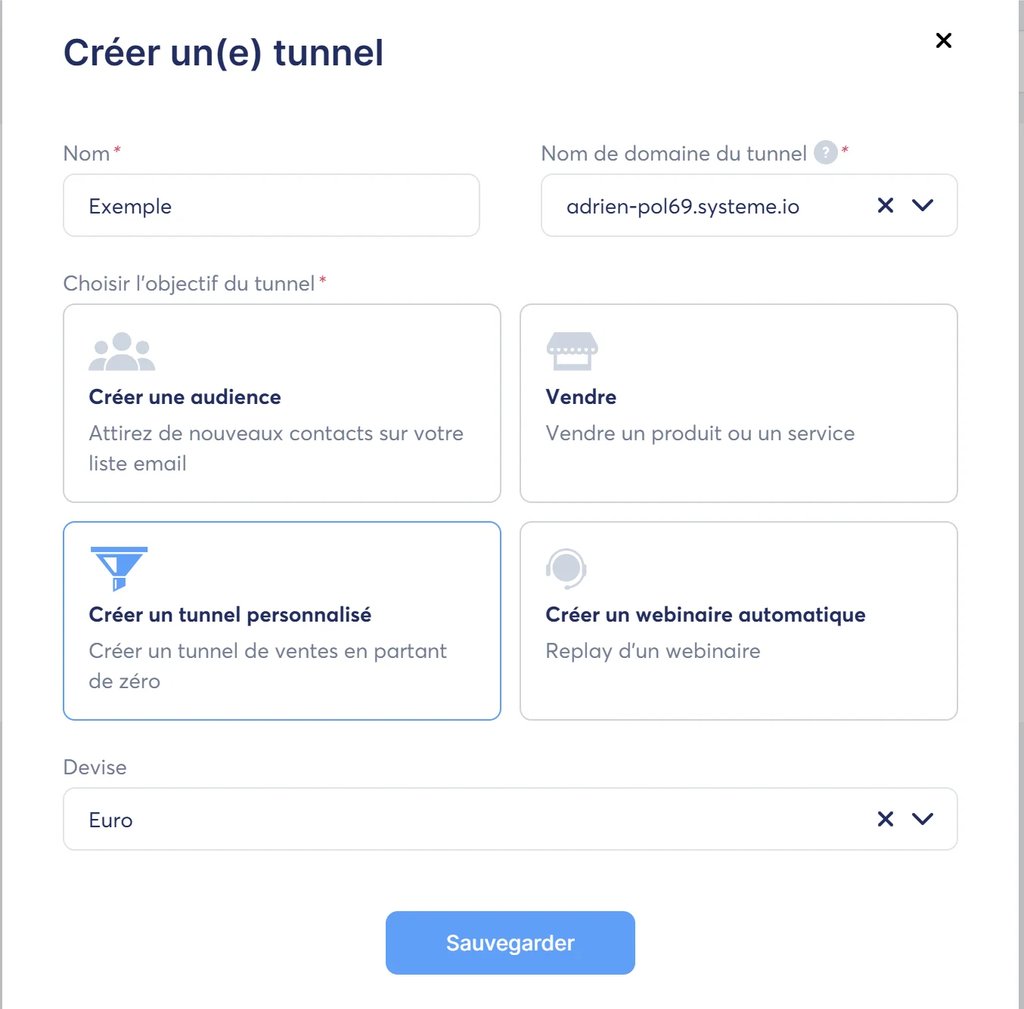Close the Créer un tunnel dialog
The image size is (1024, 1009).
click(x=942, y=40)
